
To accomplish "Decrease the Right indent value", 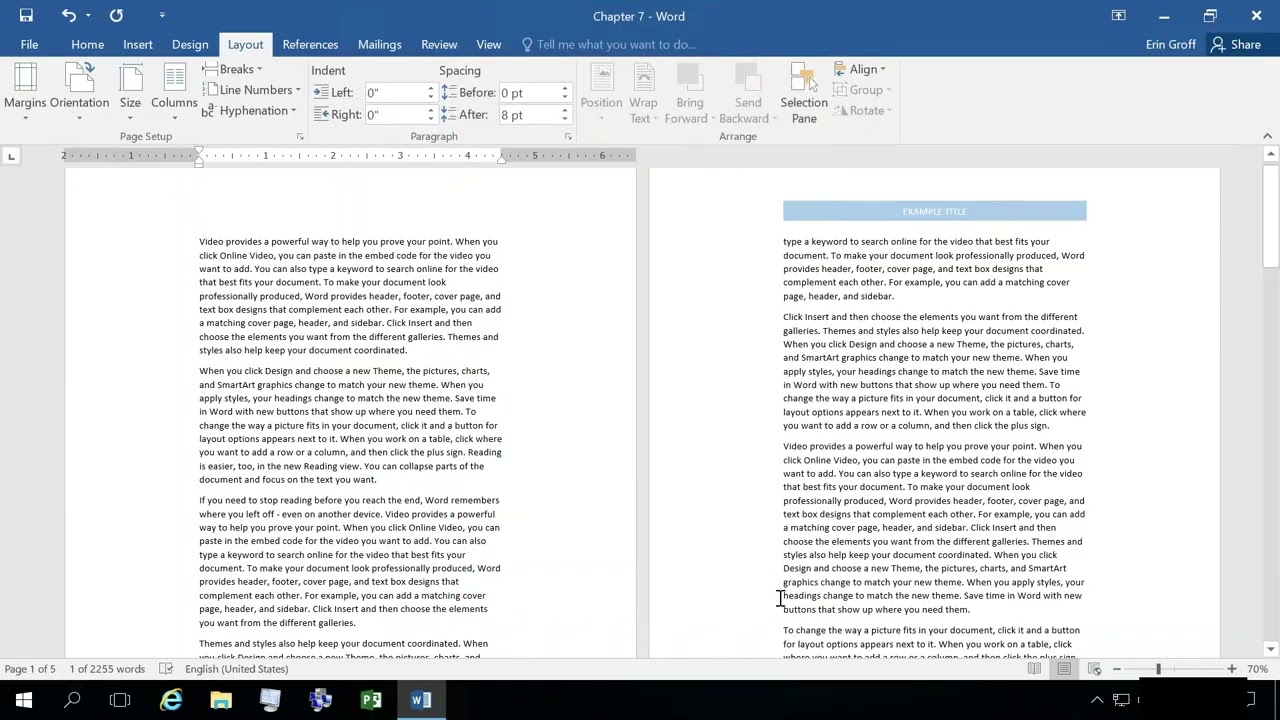I will tap(431, 119).
